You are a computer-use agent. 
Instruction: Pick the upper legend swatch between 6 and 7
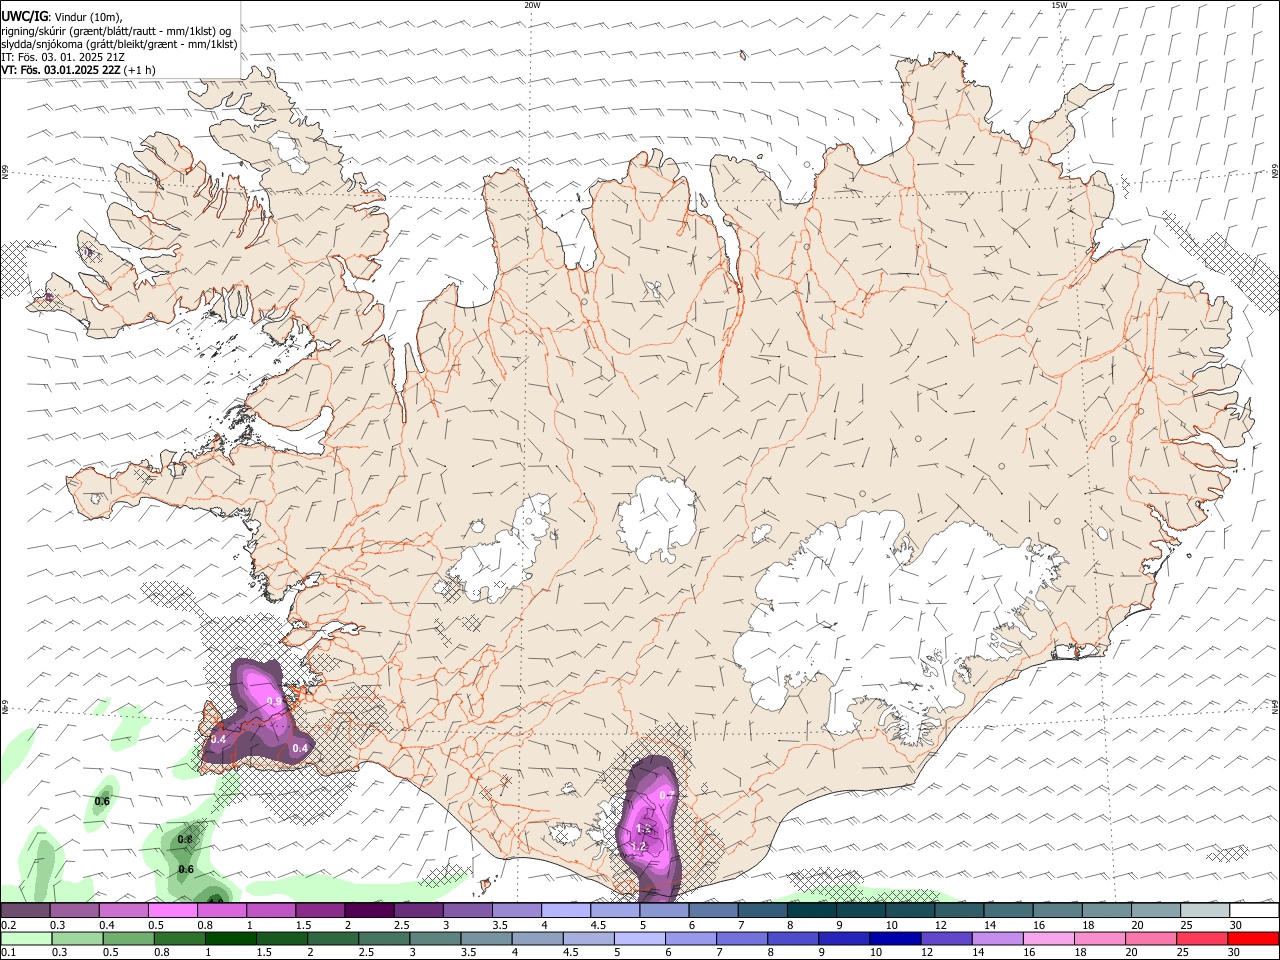click(714, 910)
